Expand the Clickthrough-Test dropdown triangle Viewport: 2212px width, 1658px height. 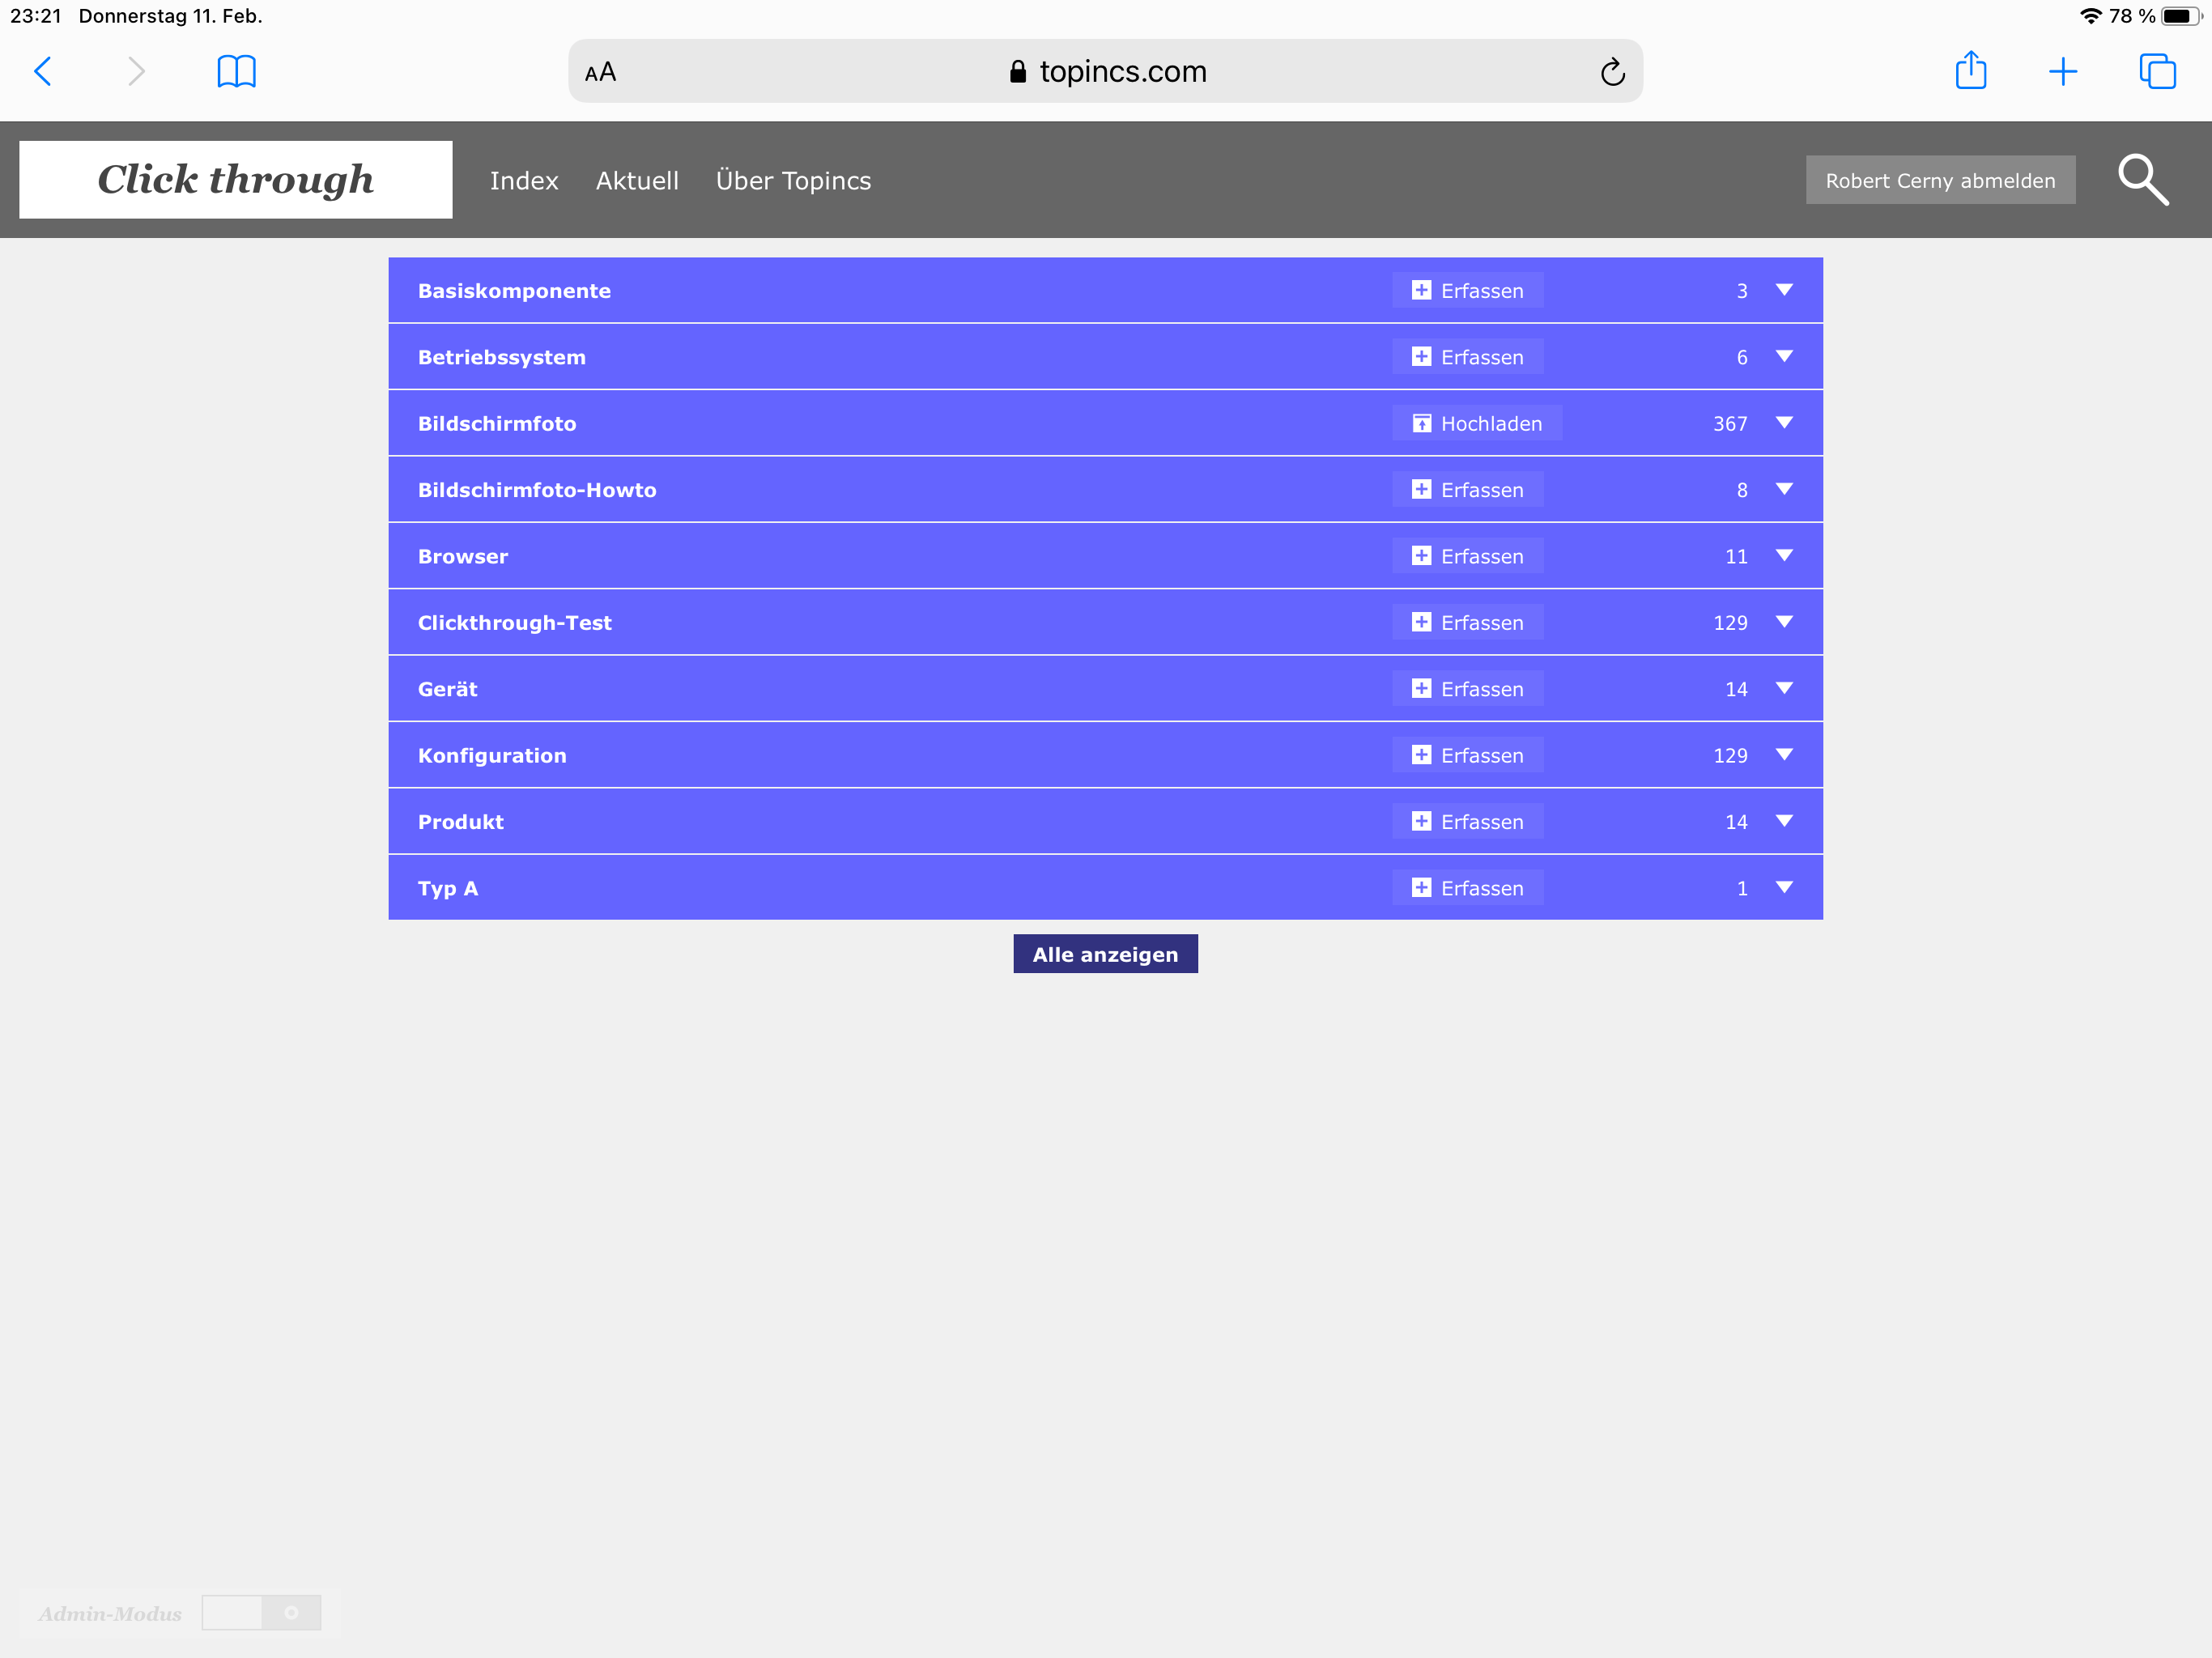[1784, 622]
